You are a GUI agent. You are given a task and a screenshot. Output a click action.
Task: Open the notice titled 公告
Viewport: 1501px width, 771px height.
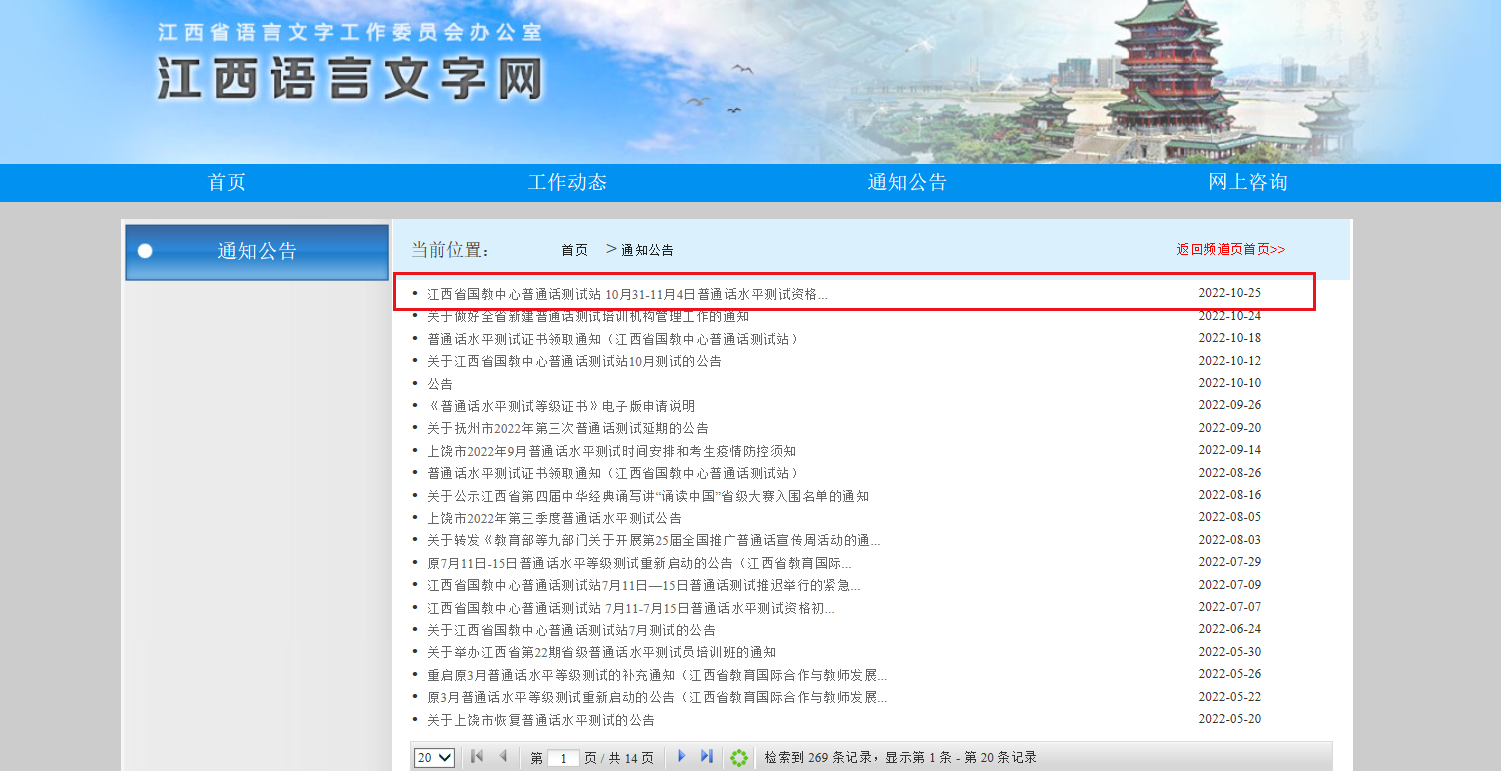[x=440, y=384]
